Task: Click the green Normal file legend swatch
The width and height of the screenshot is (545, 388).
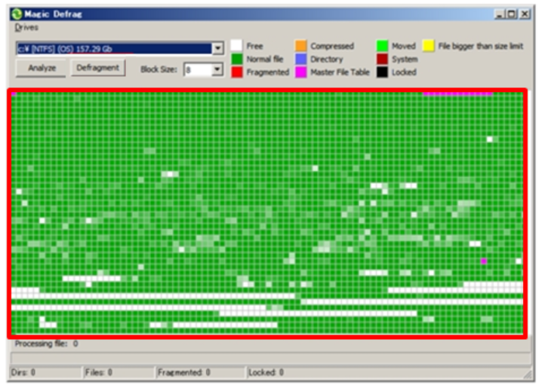Action: pos(237,59)
